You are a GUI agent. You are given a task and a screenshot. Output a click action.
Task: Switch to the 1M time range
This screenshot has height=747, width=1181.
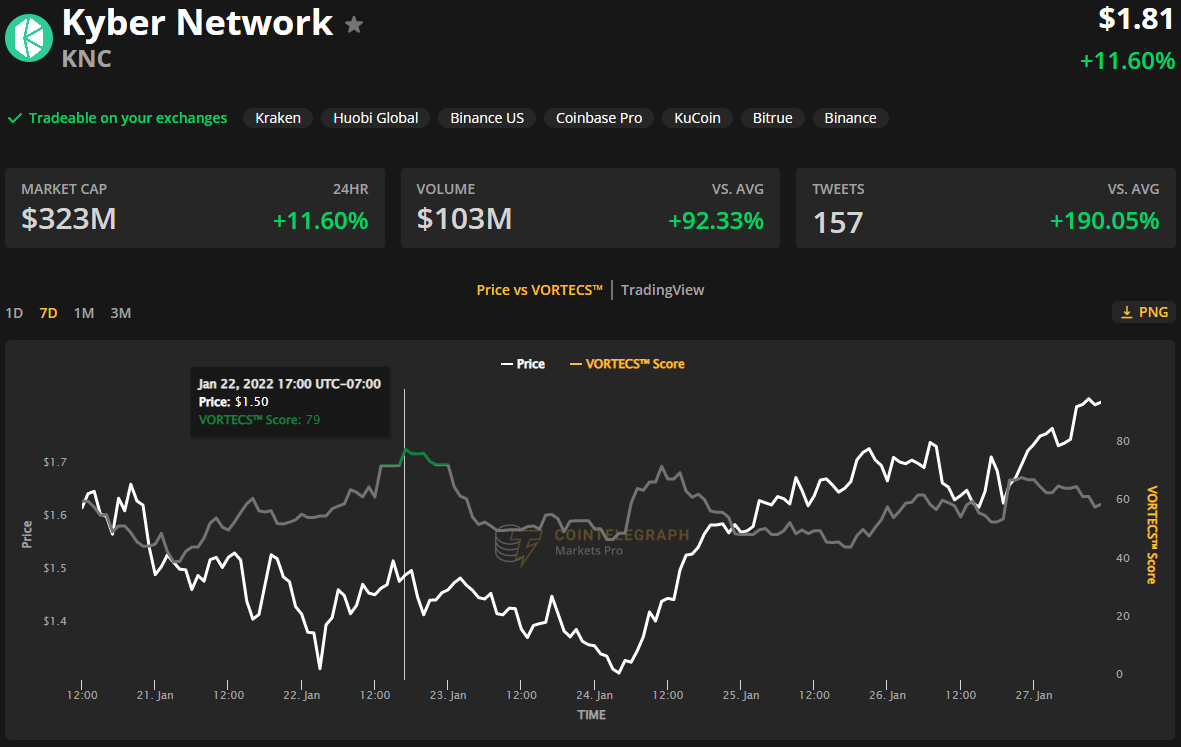84,313
